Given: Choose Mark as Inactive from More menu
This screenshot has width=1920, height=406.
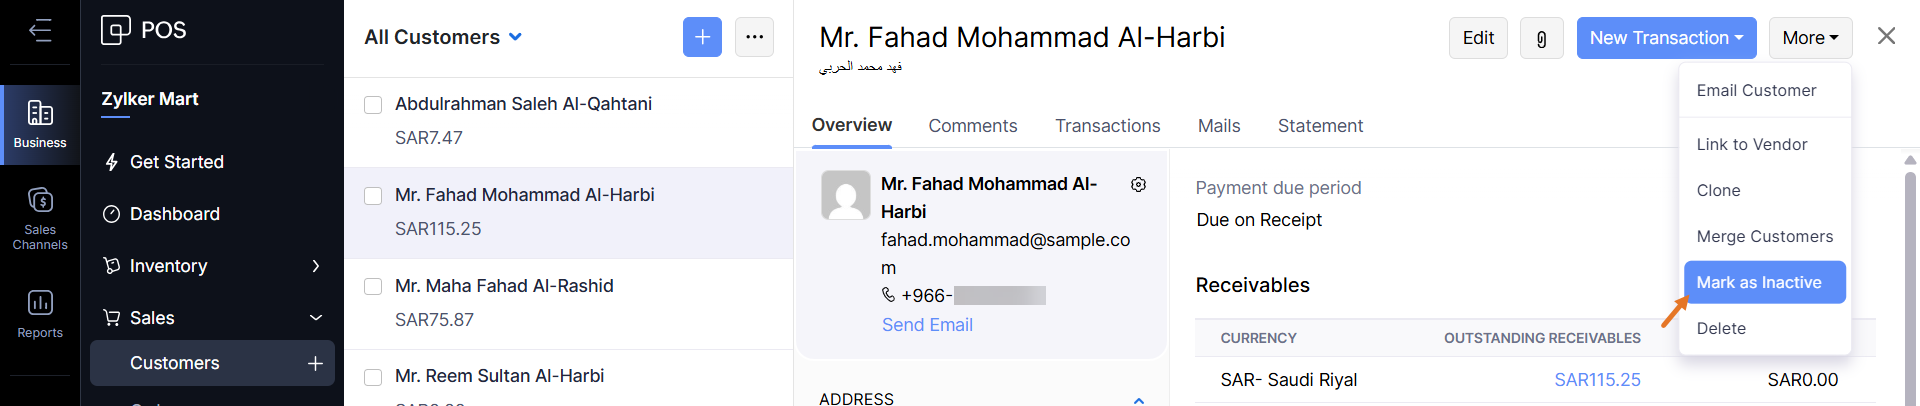Looking at the screenshot, I should 1764,283.
